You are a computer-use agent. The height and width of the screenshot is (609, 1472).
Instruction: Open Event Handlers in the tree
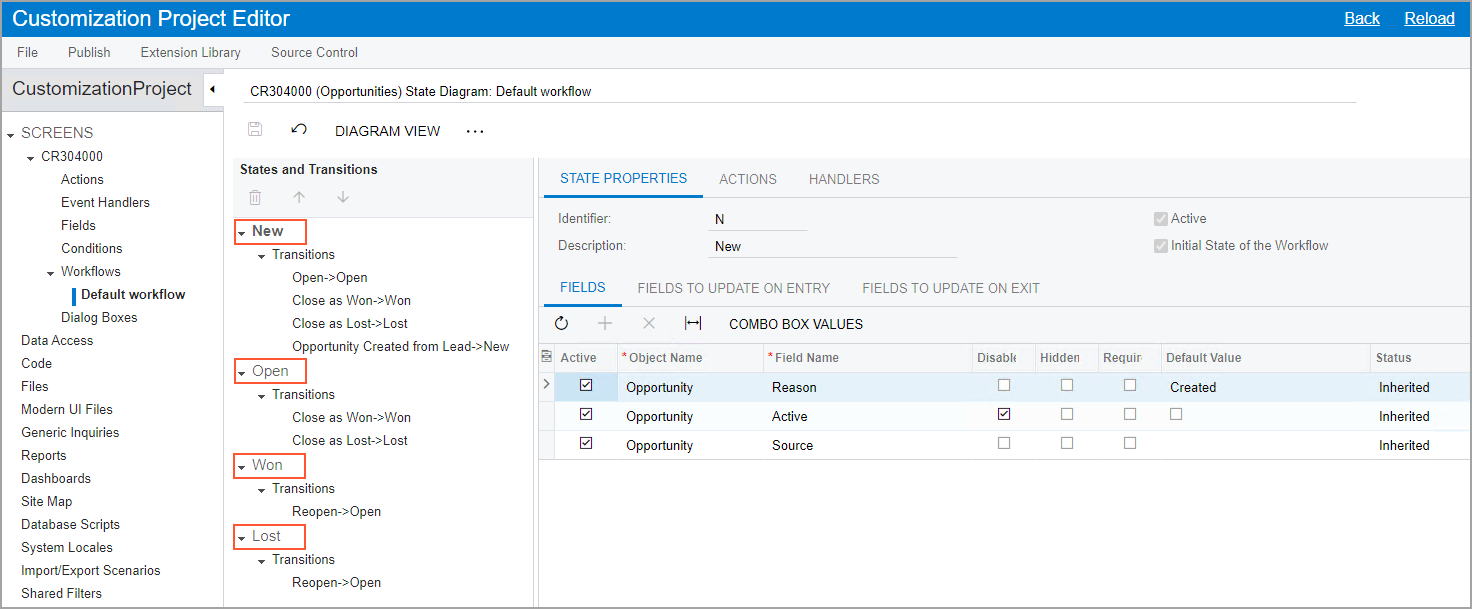pyautogui.click(x=105, y=202)
